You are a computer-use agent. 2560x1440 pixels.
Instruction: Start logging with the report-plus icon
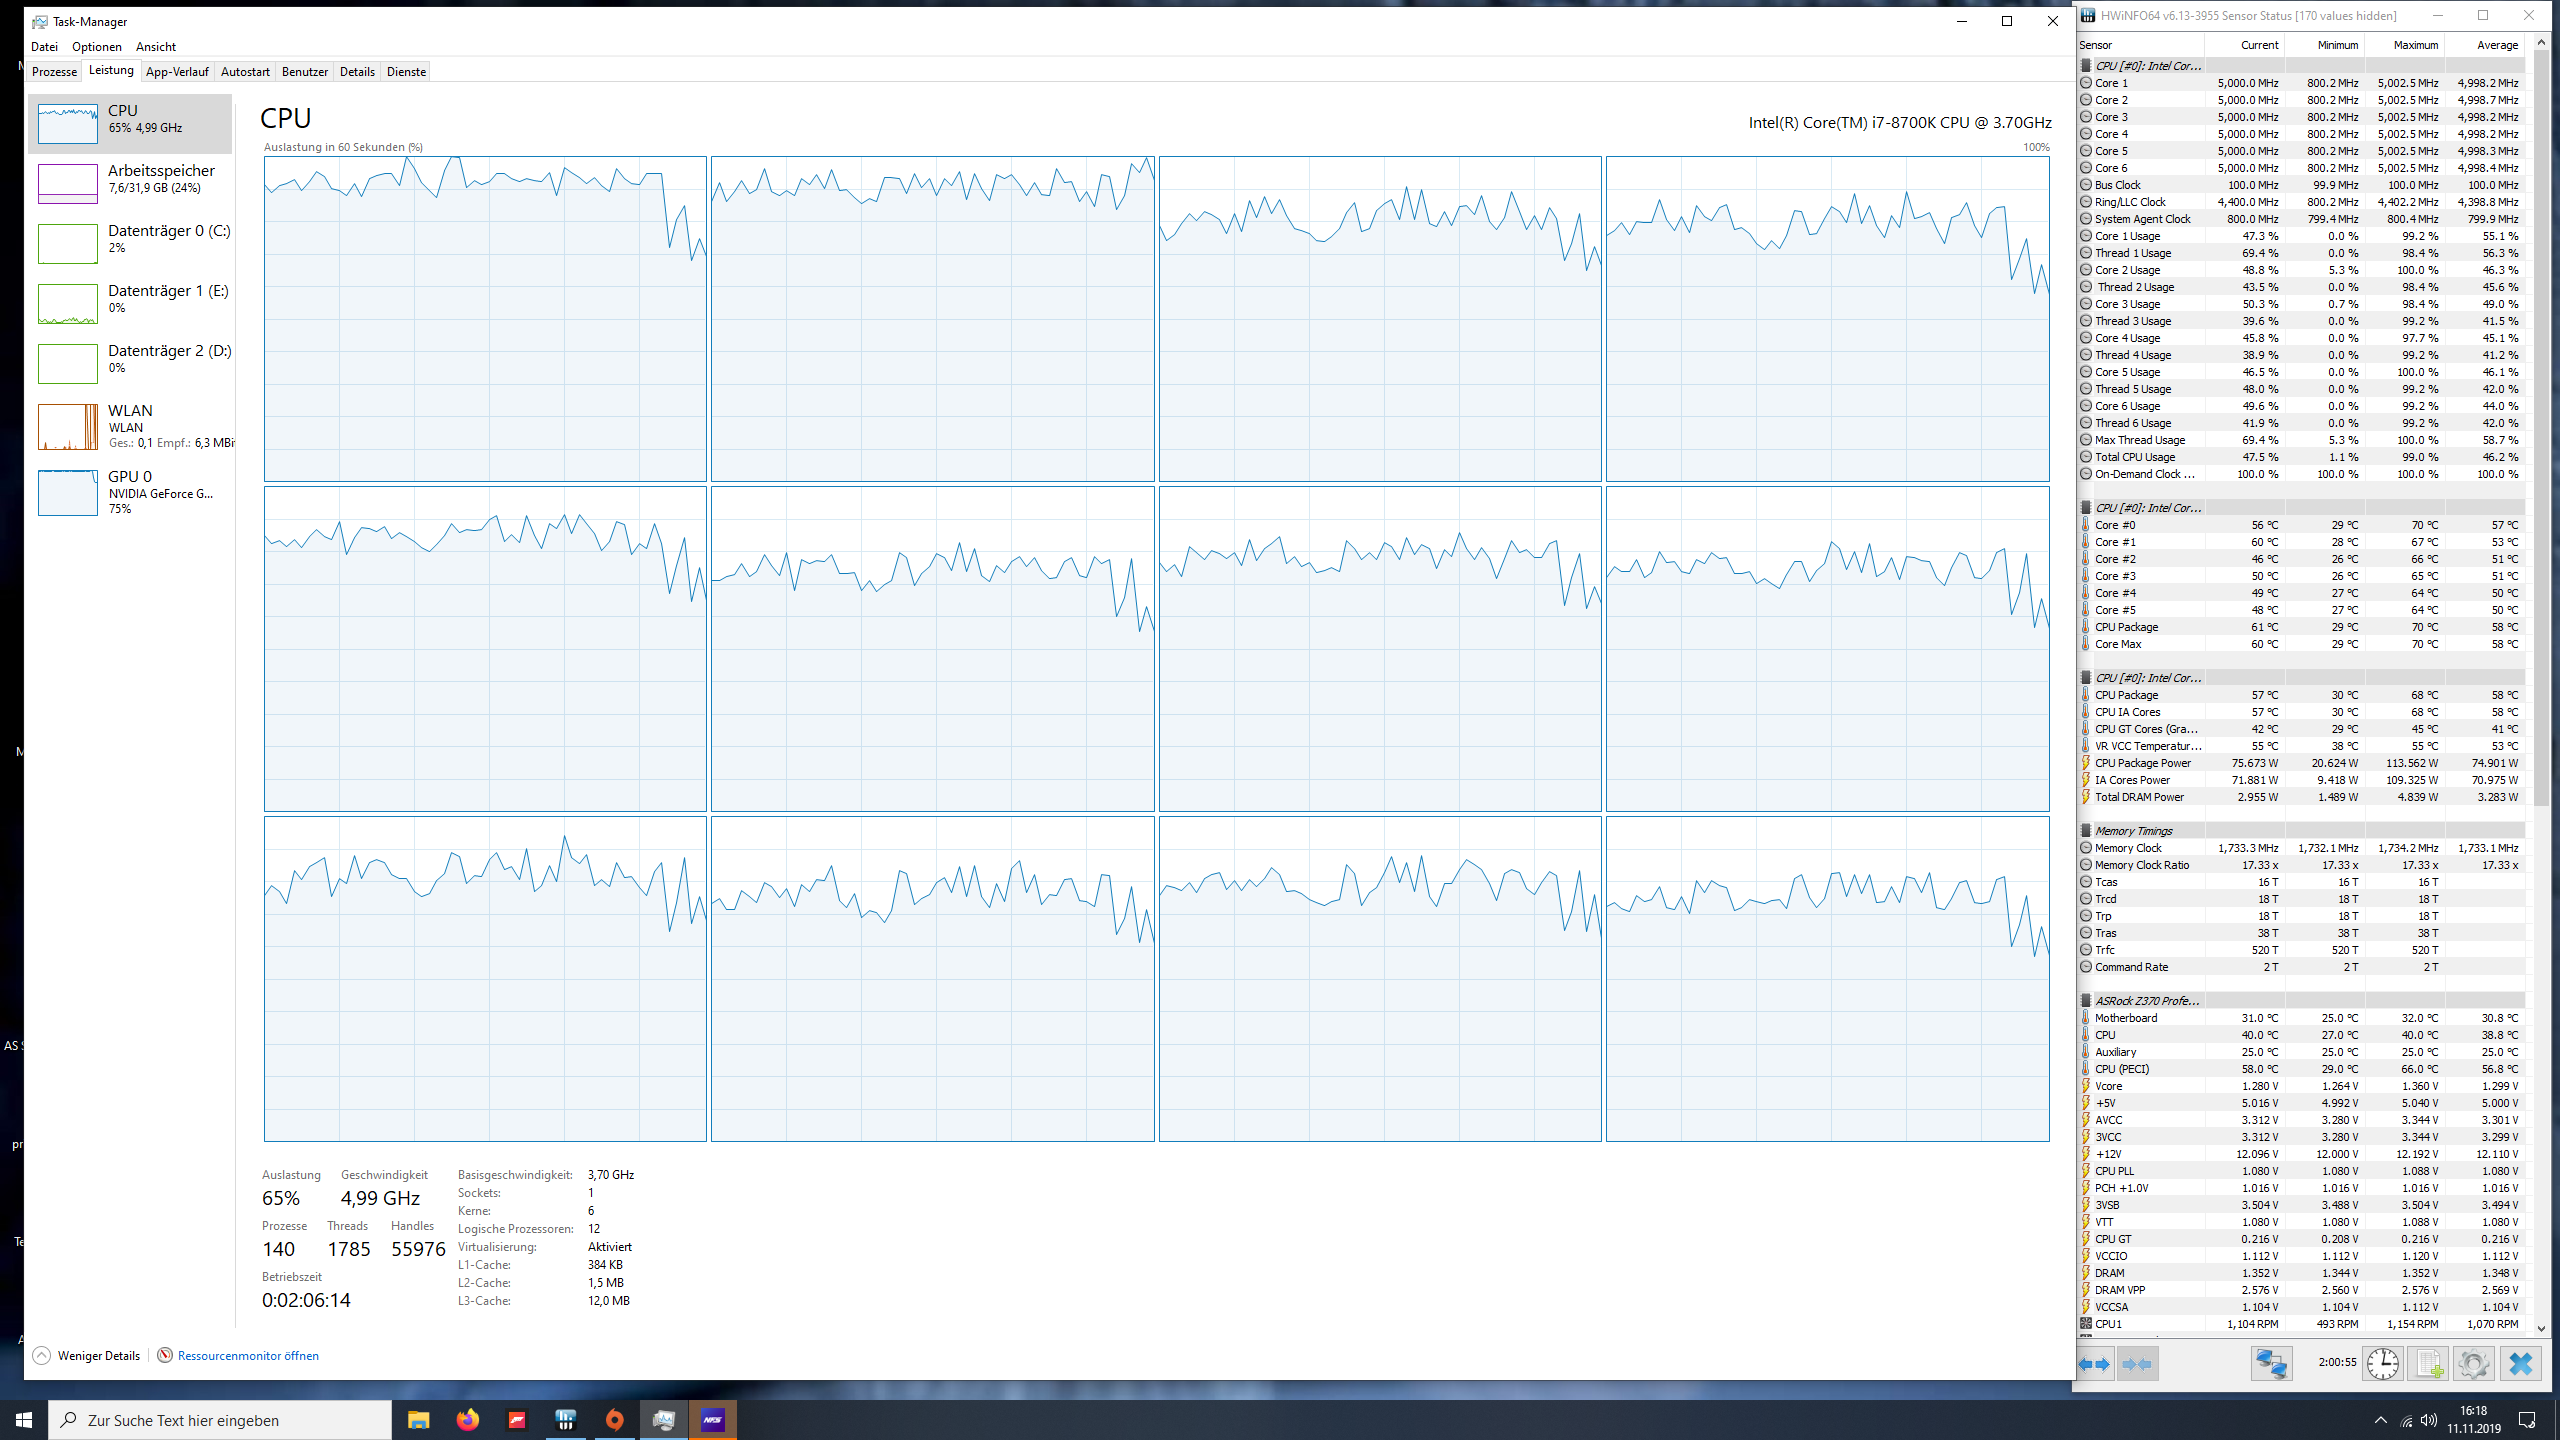pyautogui.click(x=2430, y=1363)
